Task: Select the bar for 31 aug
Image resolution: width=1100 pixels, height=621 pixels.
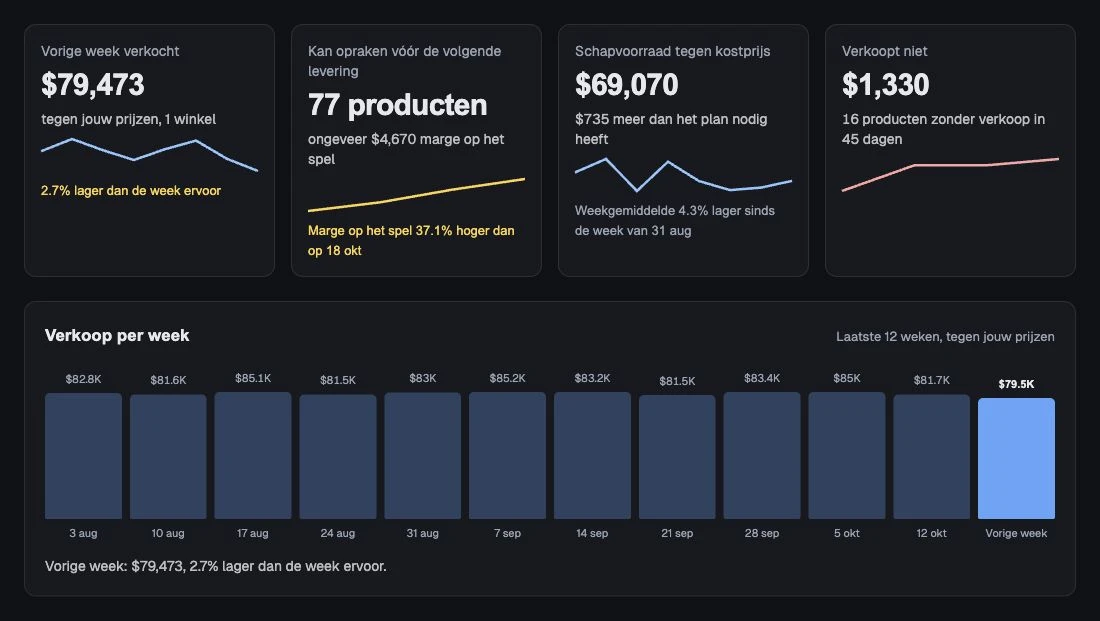Action: click(422, 456)
